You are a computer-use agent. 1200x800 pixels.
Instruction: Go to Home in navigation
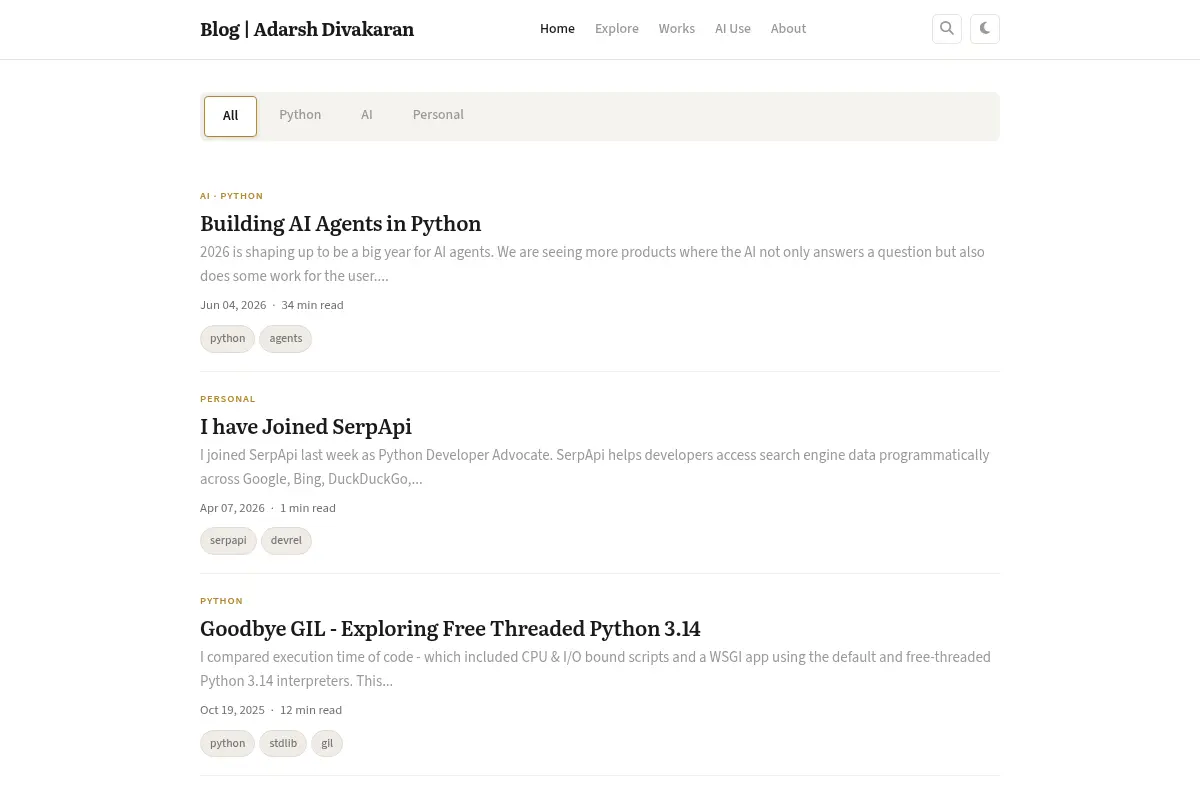[557, 29]
